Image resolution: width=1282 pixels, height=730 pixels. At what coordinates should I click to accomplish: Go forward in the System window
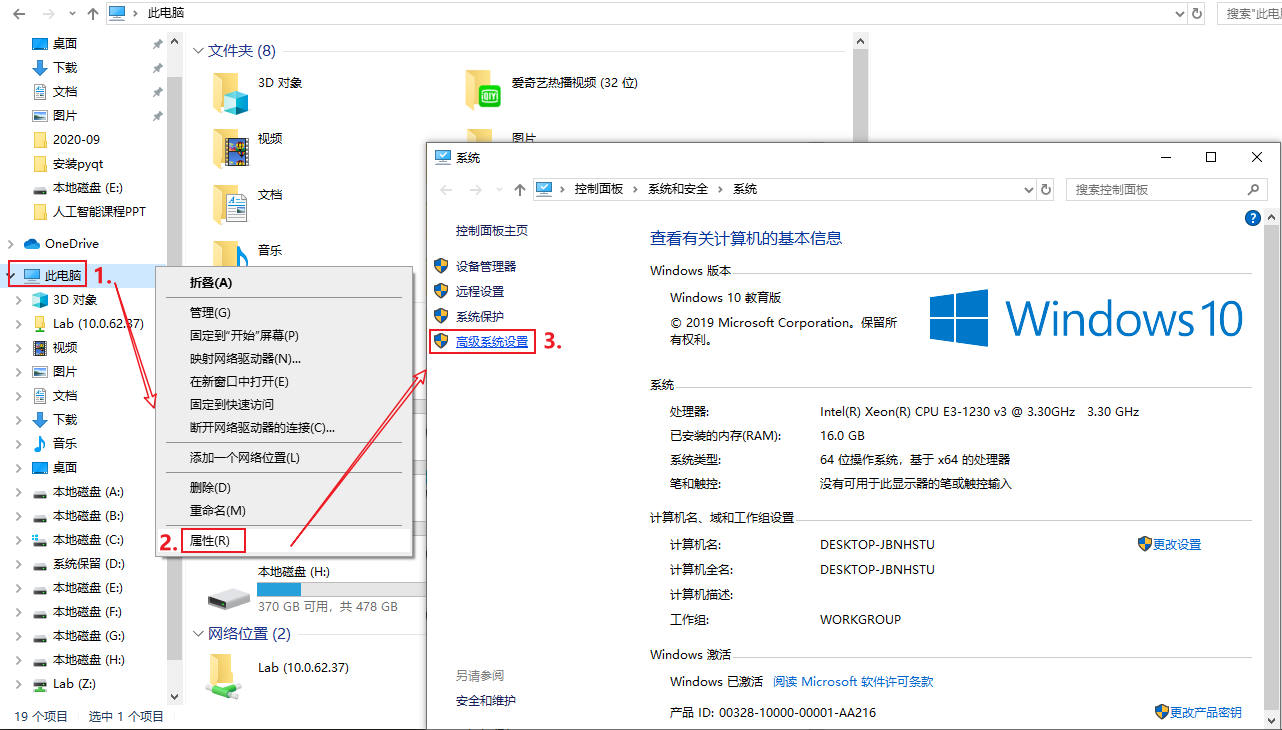pos(475,189)
